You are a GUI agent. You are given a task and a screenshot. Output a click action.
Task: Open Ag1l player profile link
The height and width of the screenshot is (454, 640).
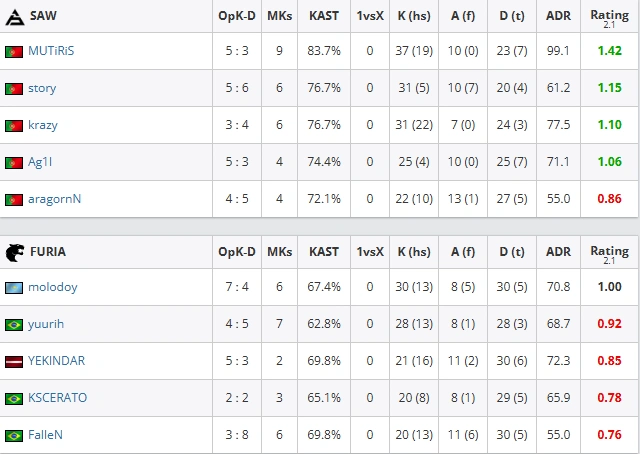click(40, 162)
